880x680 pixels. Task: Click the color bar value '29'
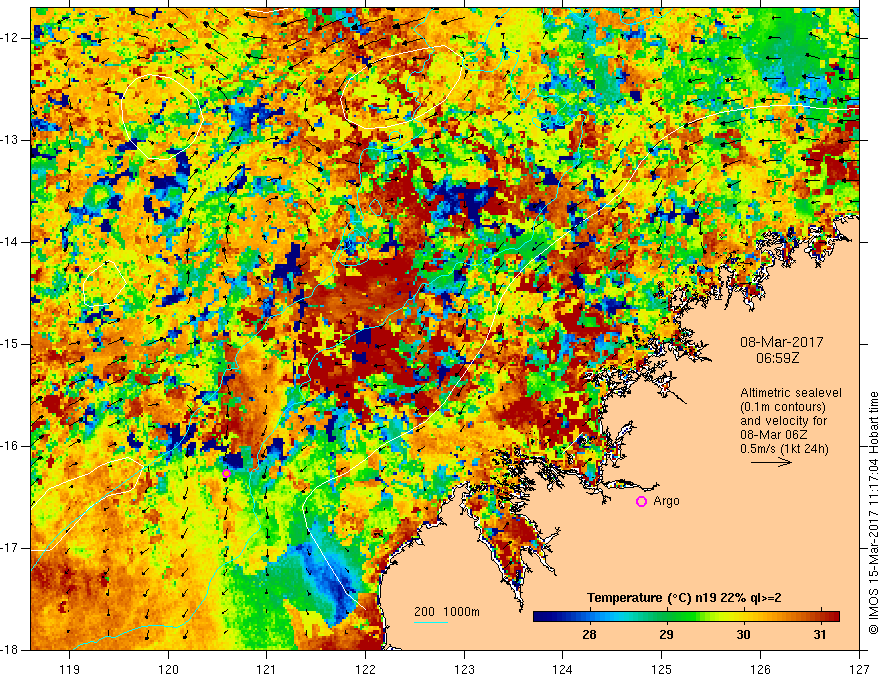click(x=666, y=635)
